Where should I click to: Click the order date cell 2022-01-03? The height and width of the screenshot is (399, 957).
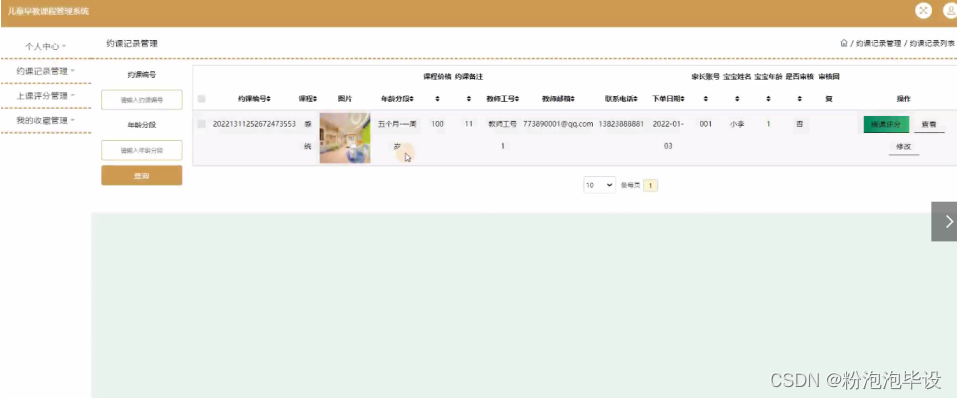tap(668, 135)
